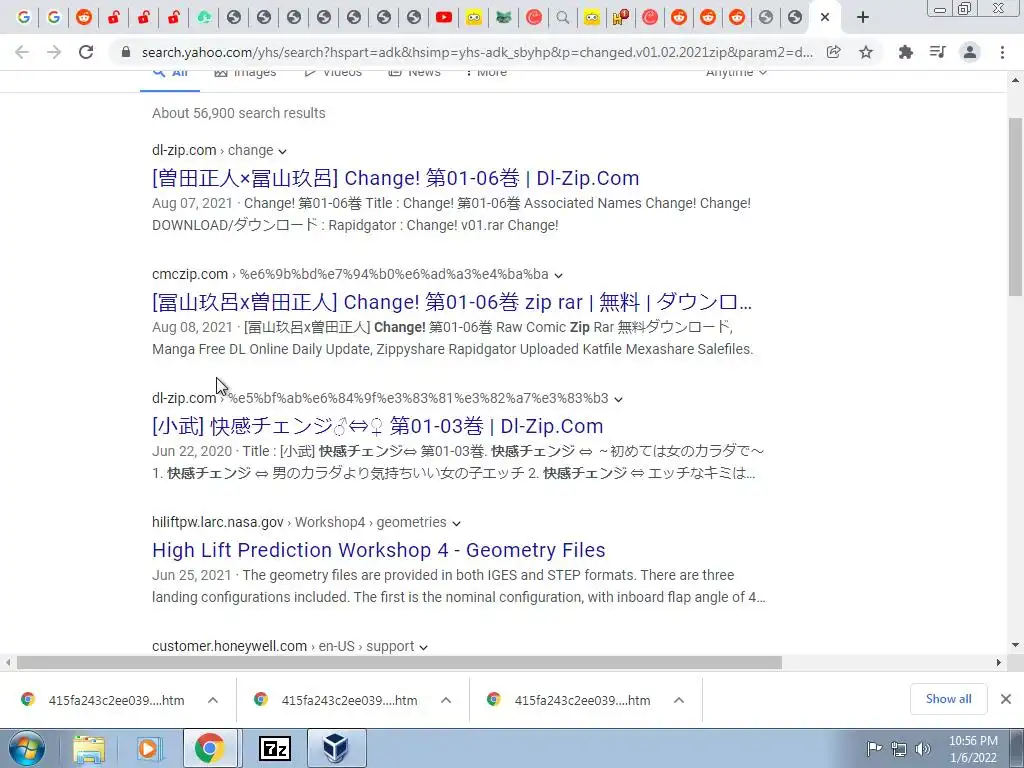Close the downloads bar
1024x768 pixels.
tap(1006, 699)
